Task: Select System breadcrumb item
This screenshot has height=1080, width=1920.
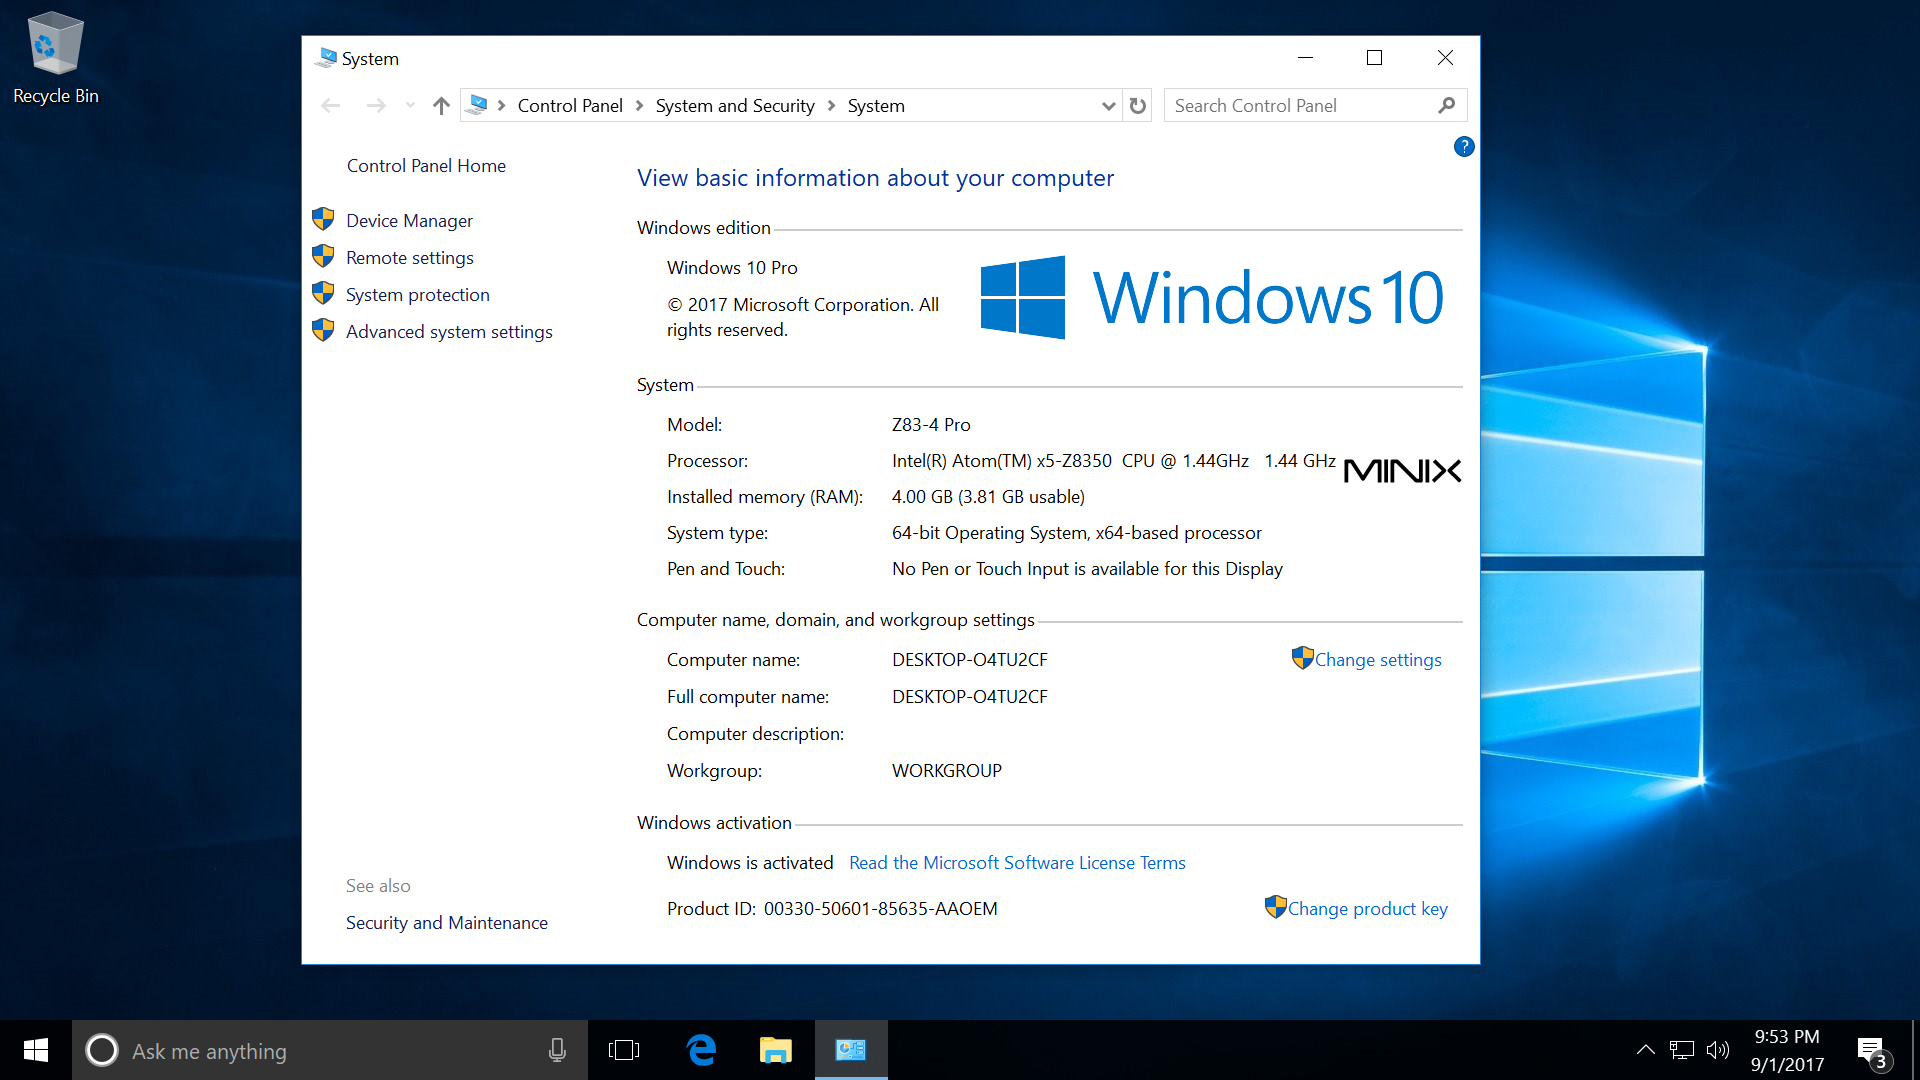Action: 876,105
